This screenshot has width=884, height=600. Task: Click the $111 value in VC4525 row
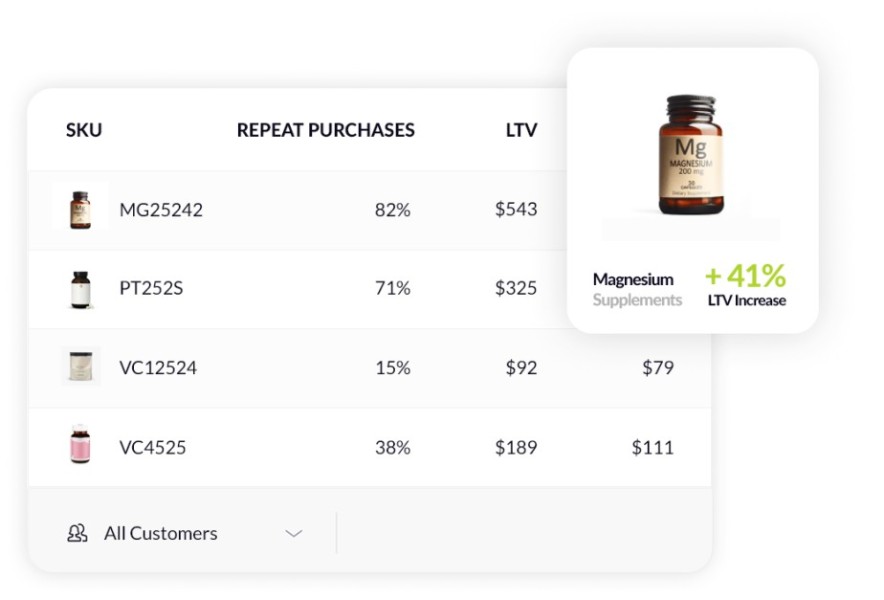[652, 448]
